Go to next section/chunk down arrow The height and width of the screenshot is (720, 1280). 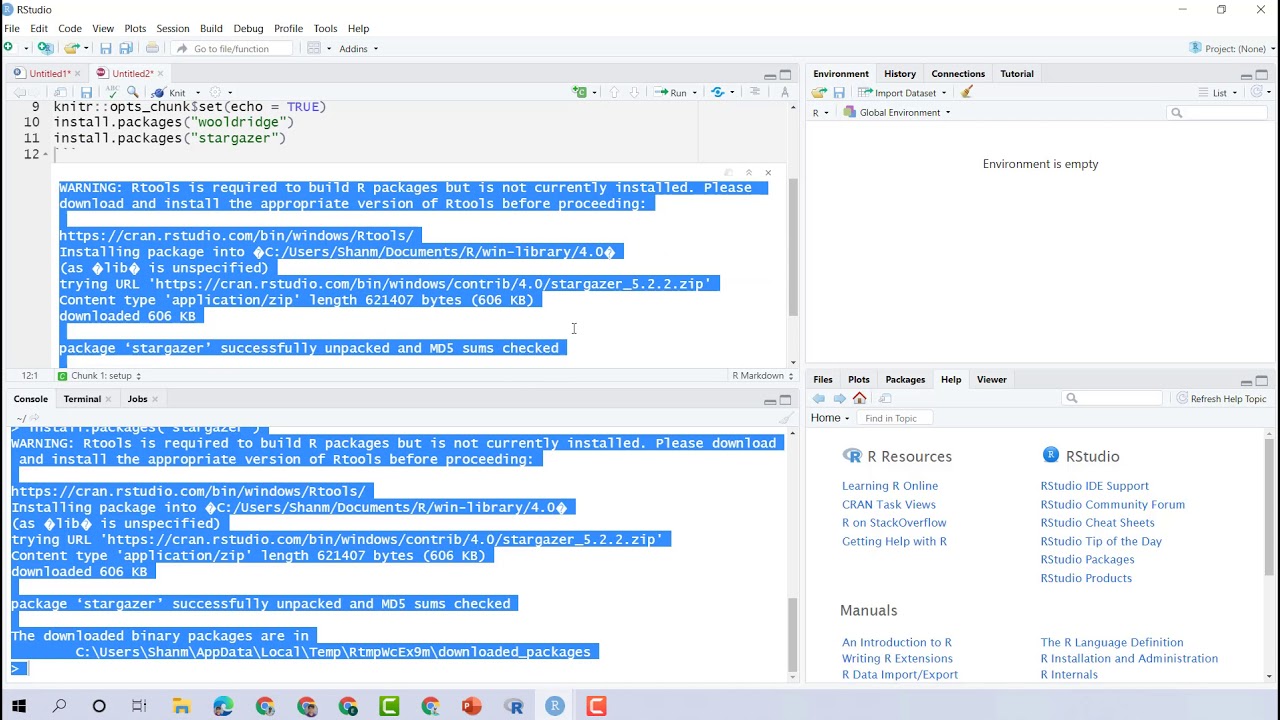click(634, 92)
